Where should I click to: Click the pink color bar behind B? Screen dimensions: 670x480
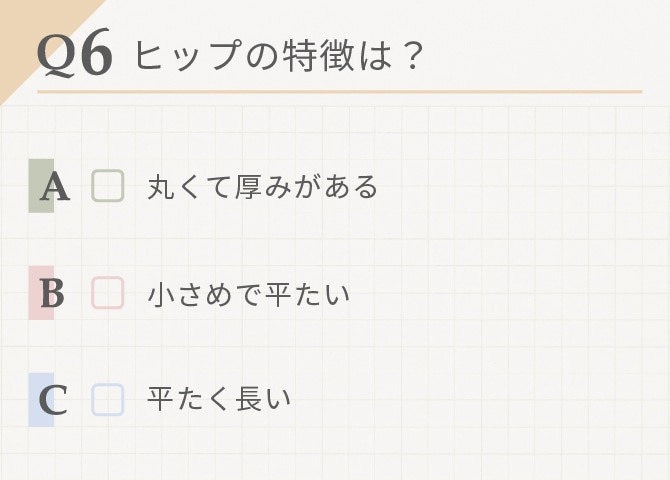[41, 293]
